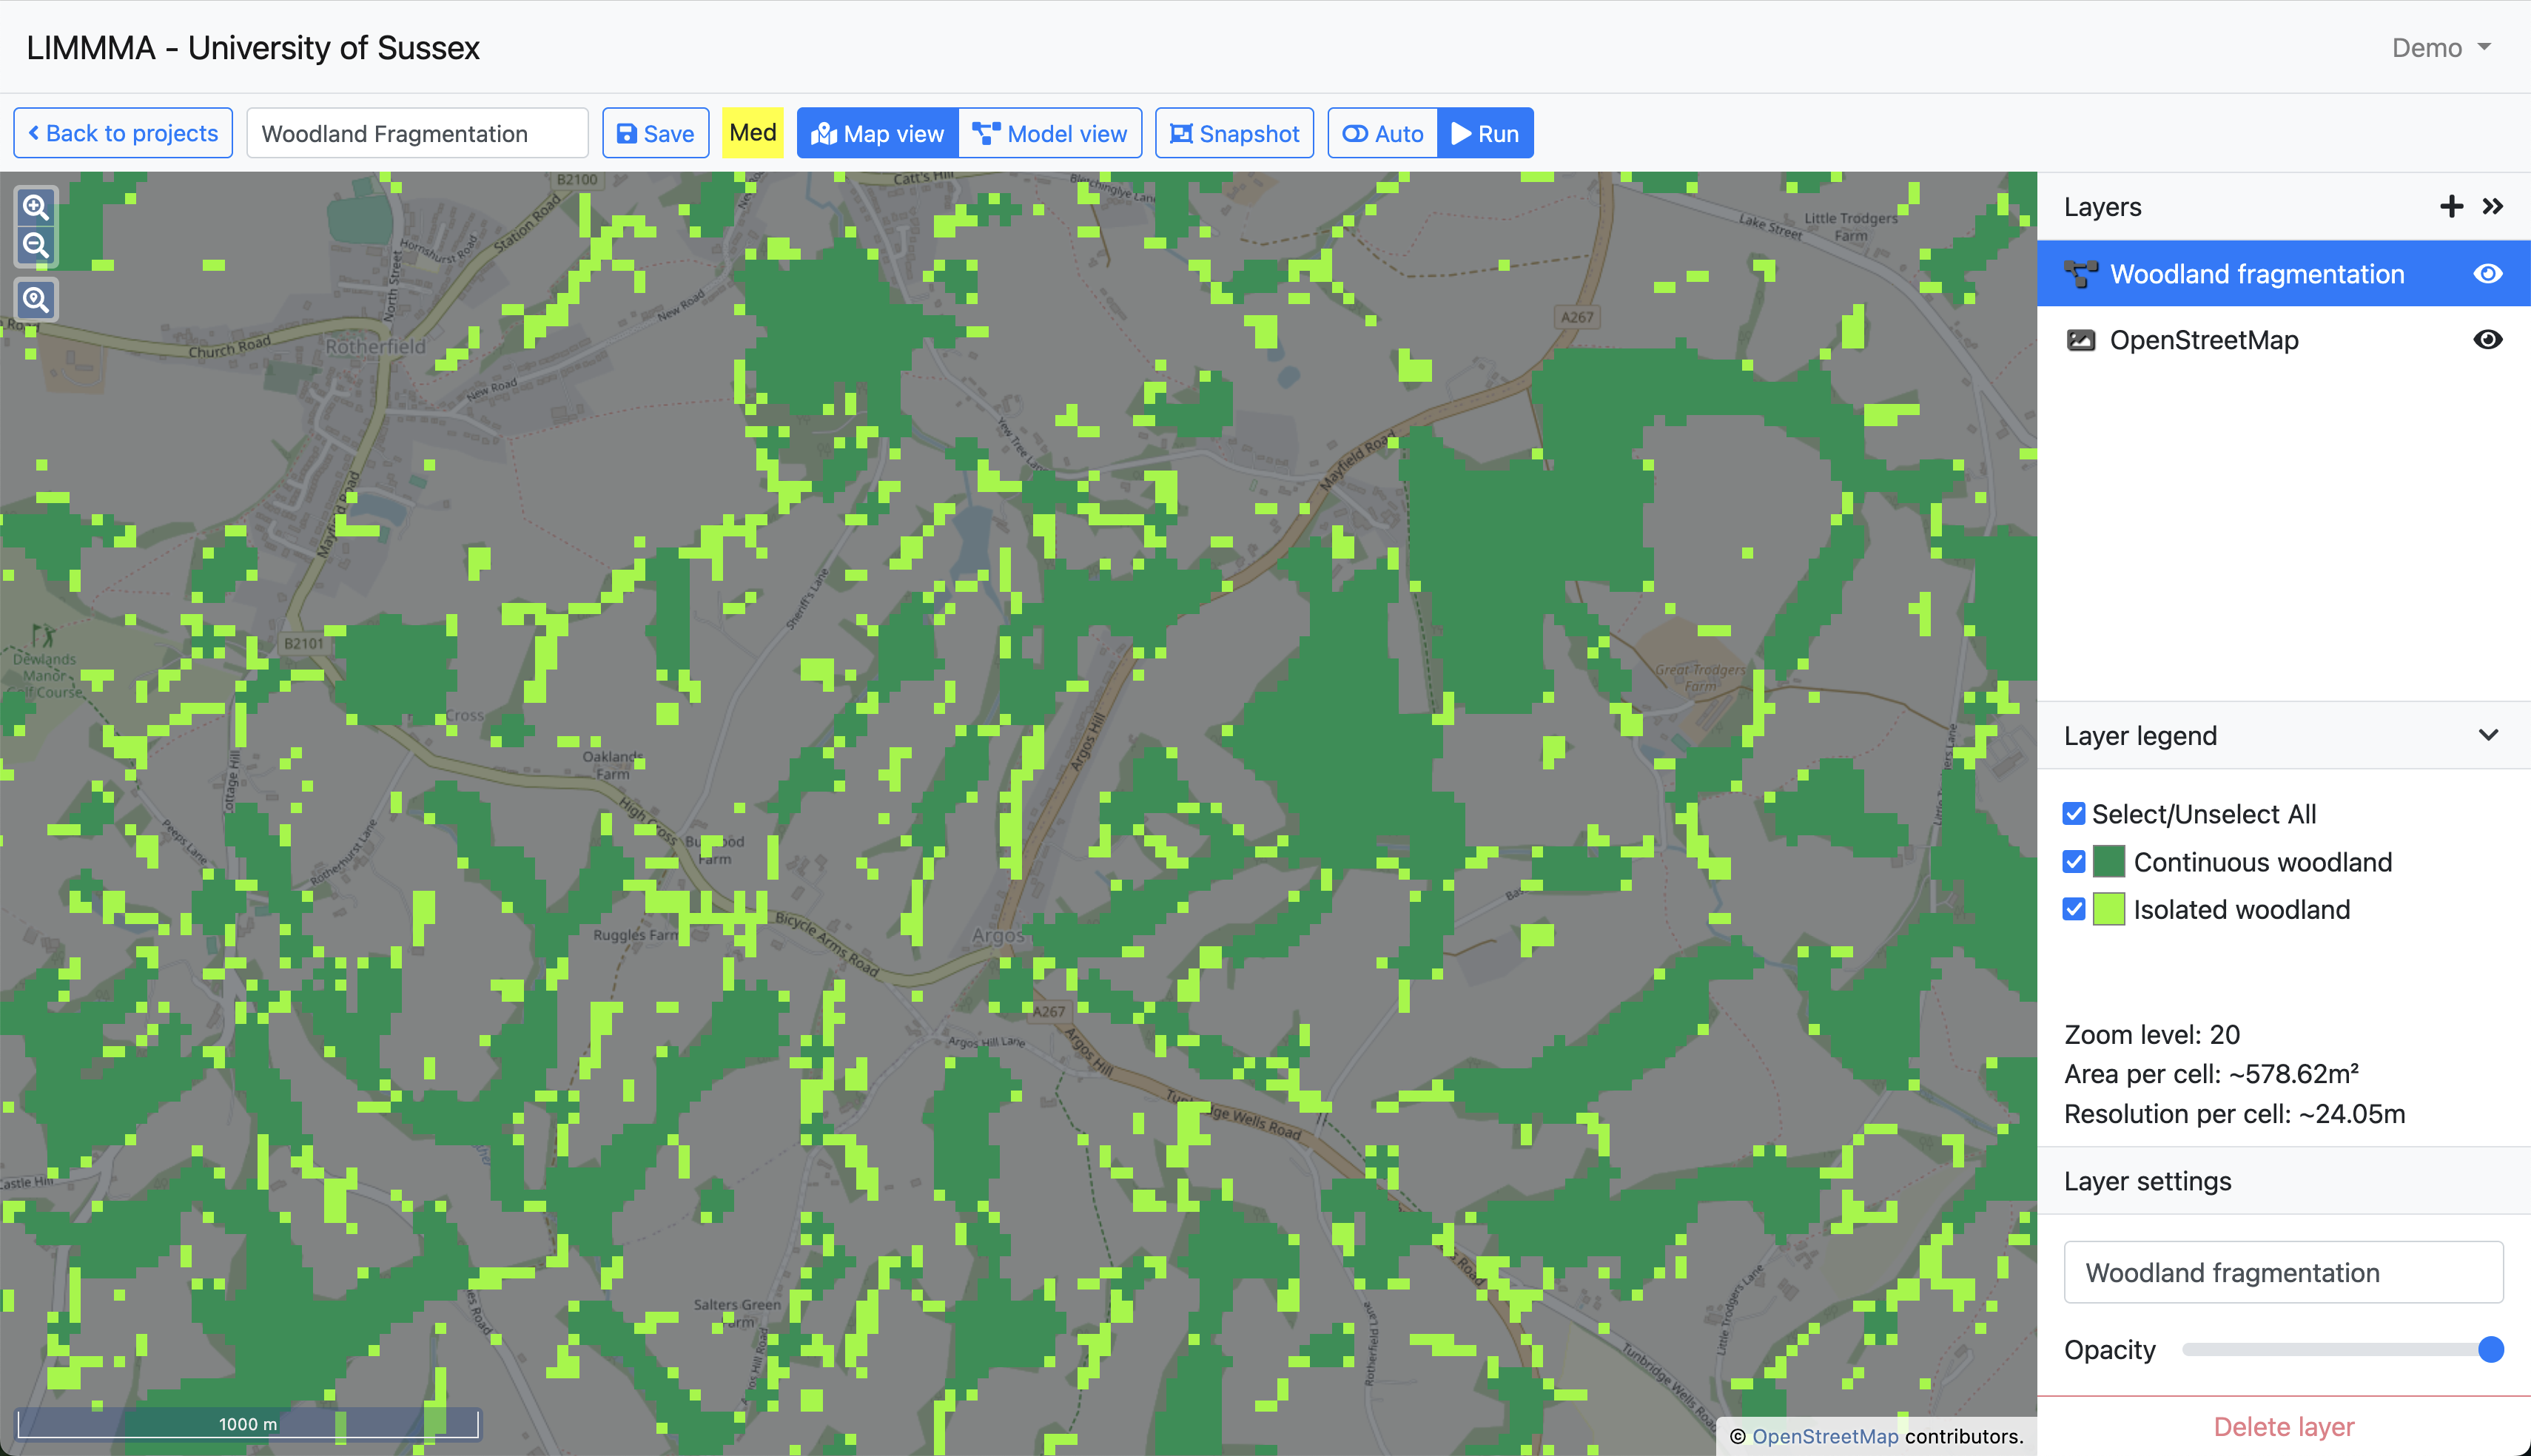Hide the Woodland fragmentation layer eye

pyautogui.click(x=2487, y=274)
